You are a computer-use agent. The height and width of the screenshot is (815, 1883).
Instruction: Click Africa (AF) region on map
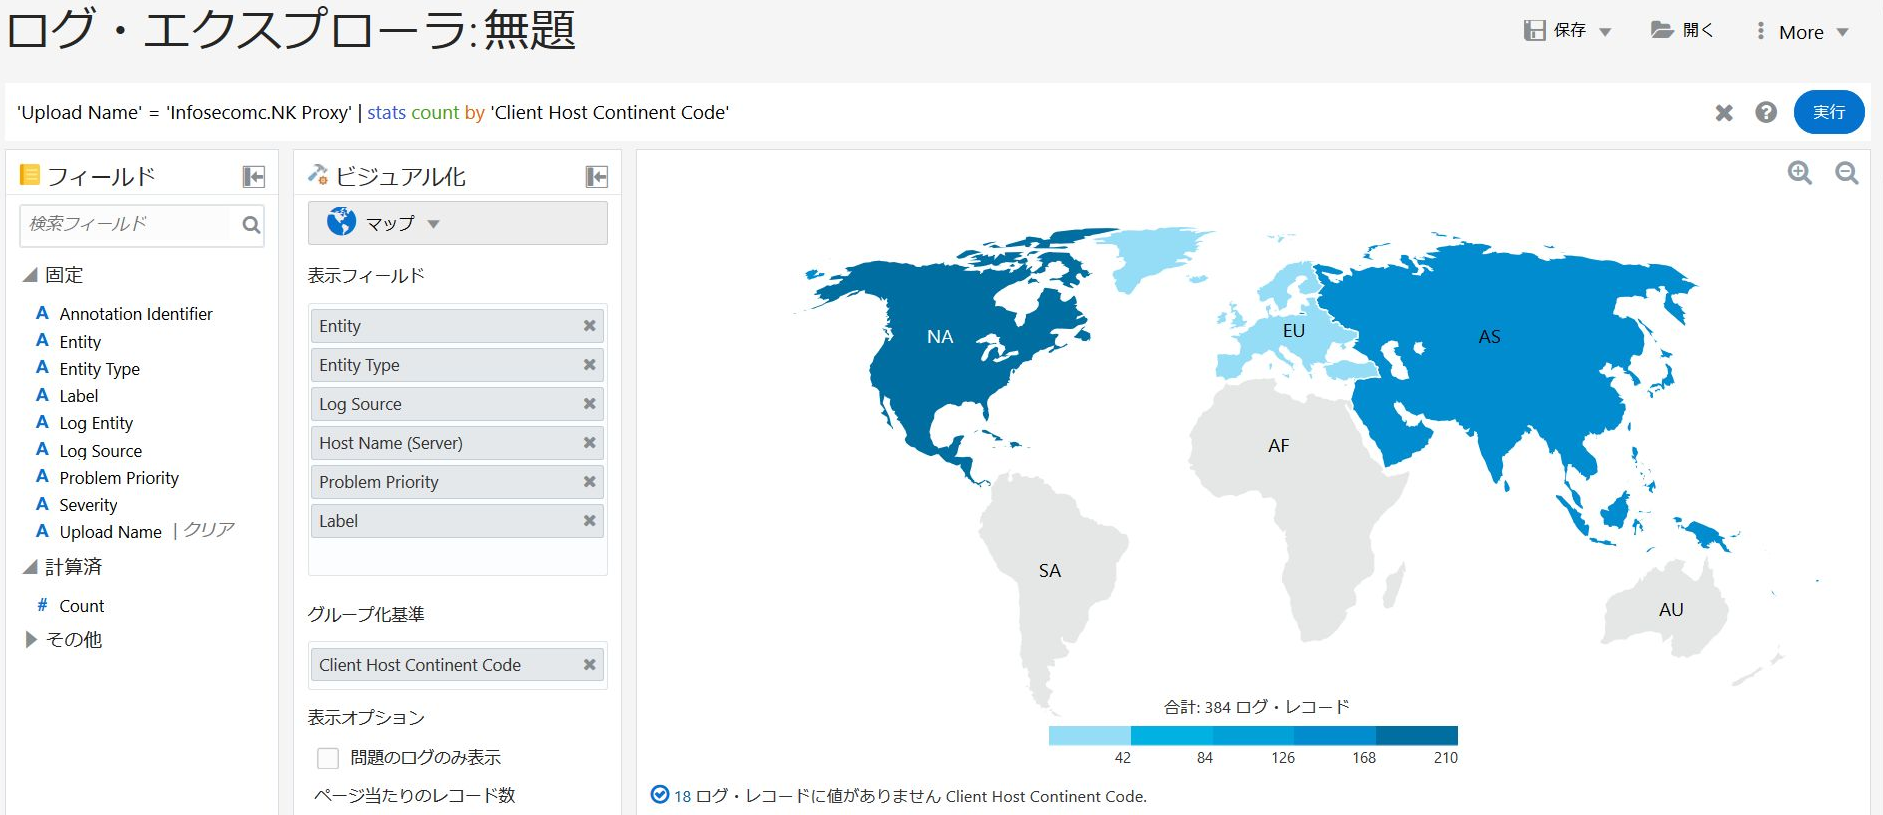coord(1278,446)
